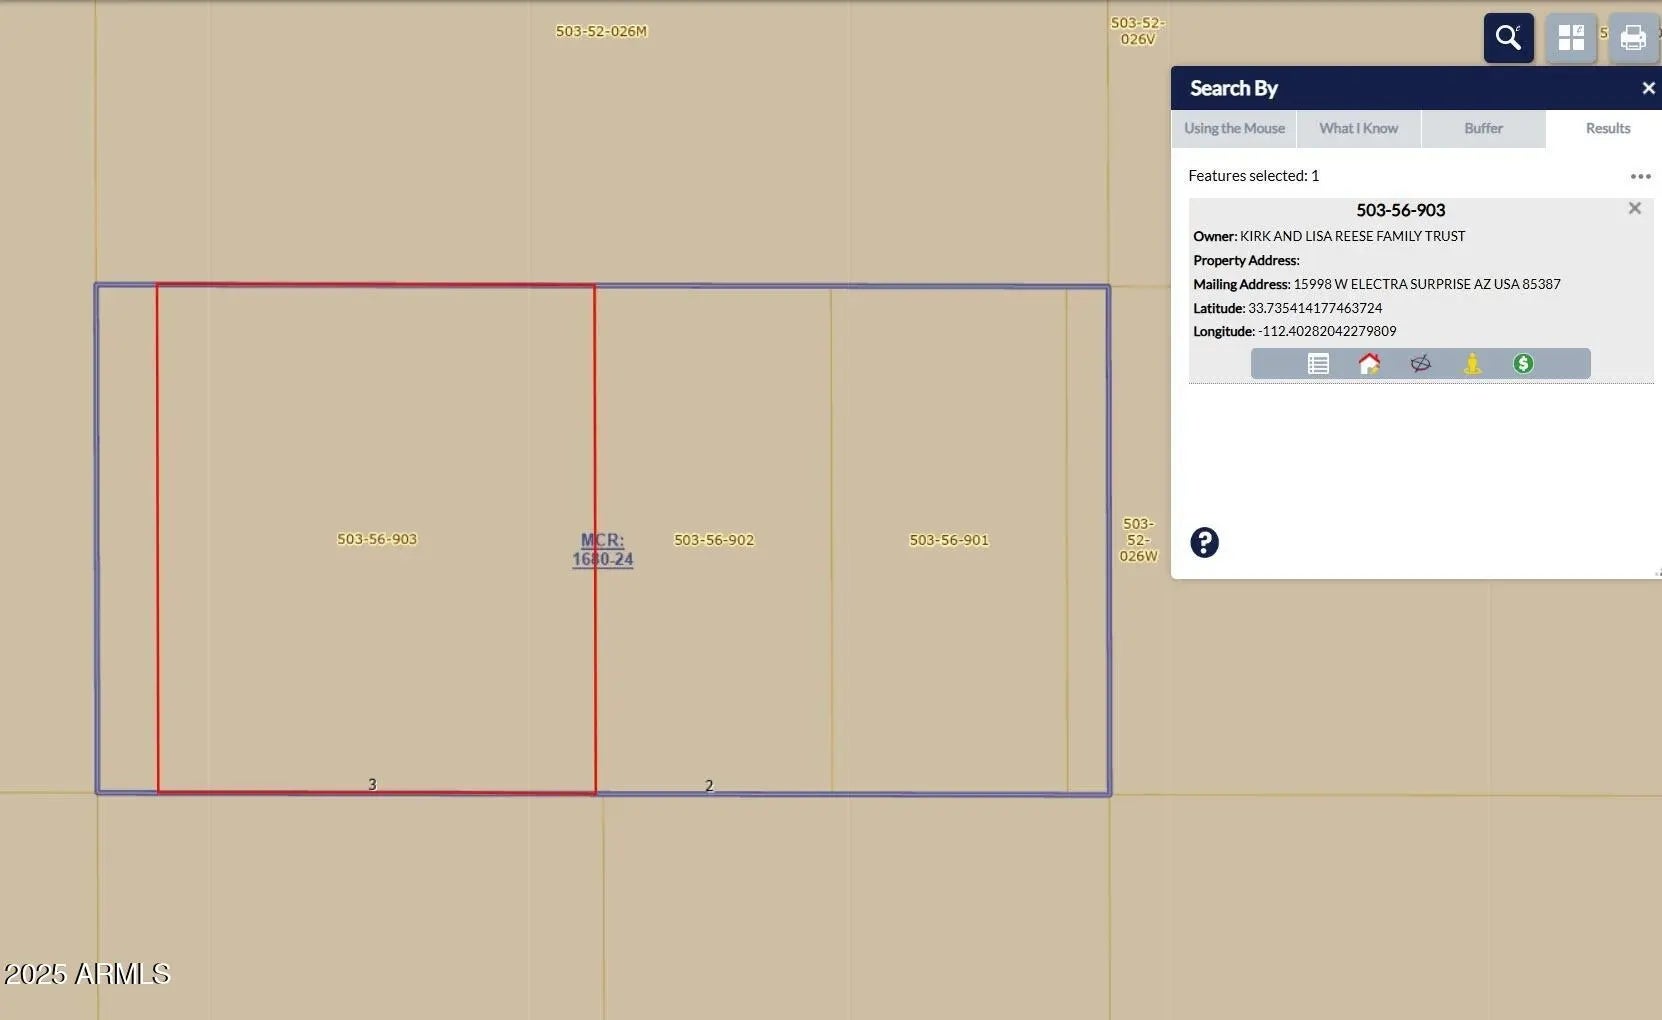
Task: Open the MCR: 1680-24 map link
Action: 602,550
